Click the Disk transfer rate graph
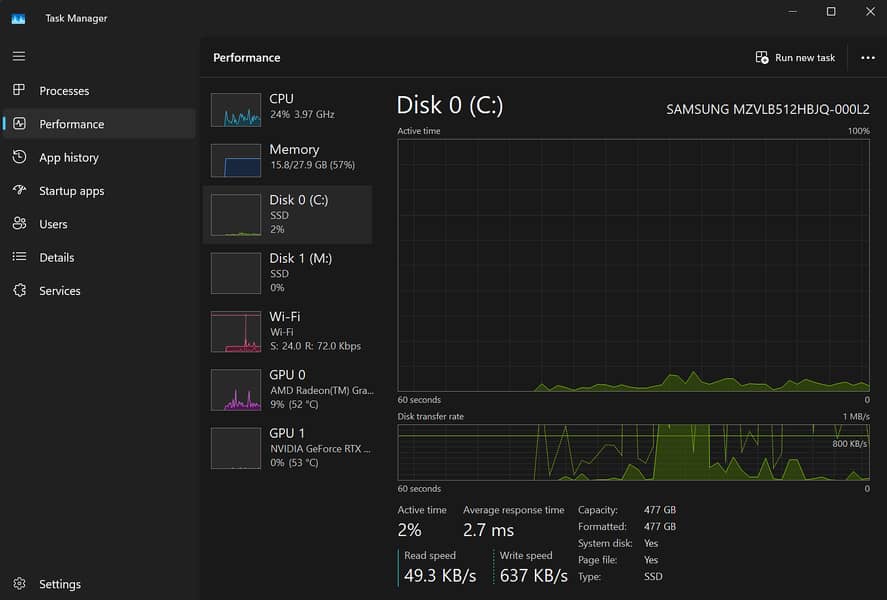The height and width of the screenshot is (600, 887). (x=633, y=452)
